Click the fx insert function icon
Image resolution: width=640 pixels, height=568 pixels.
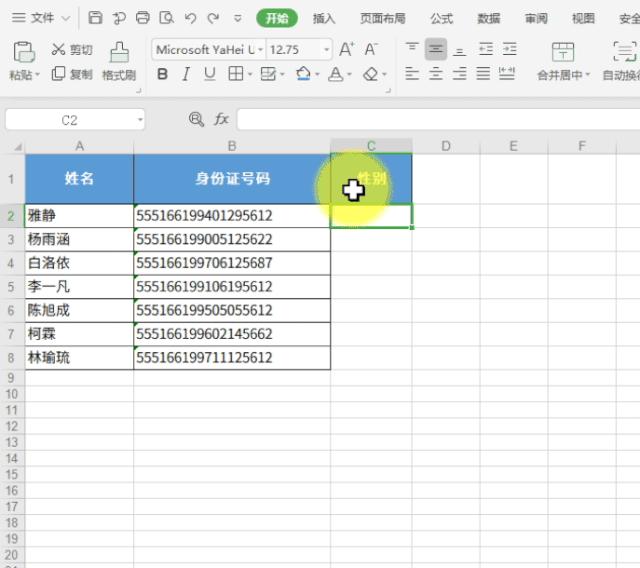221,119
